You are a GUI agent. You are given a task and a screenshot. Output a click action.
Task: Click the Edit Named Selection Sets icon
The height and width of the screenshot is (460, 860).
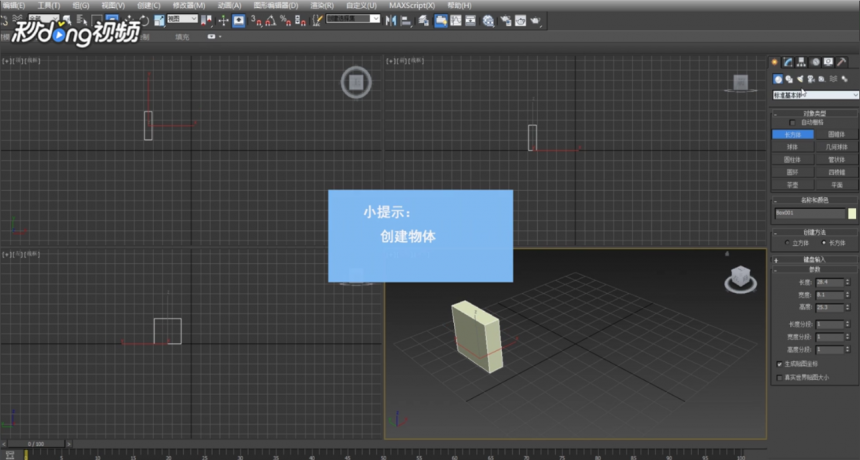point(318,21)
